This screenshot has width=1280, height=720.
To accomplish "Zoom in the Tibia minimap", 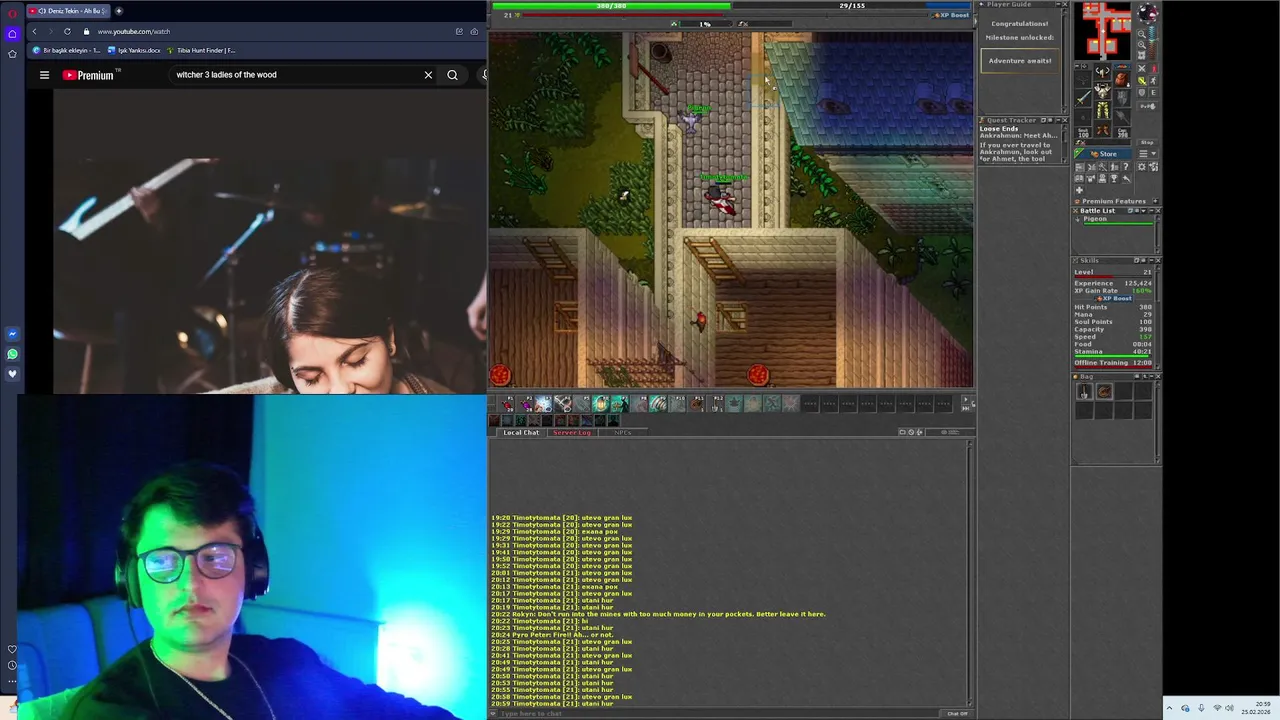I will (1142, 44).
